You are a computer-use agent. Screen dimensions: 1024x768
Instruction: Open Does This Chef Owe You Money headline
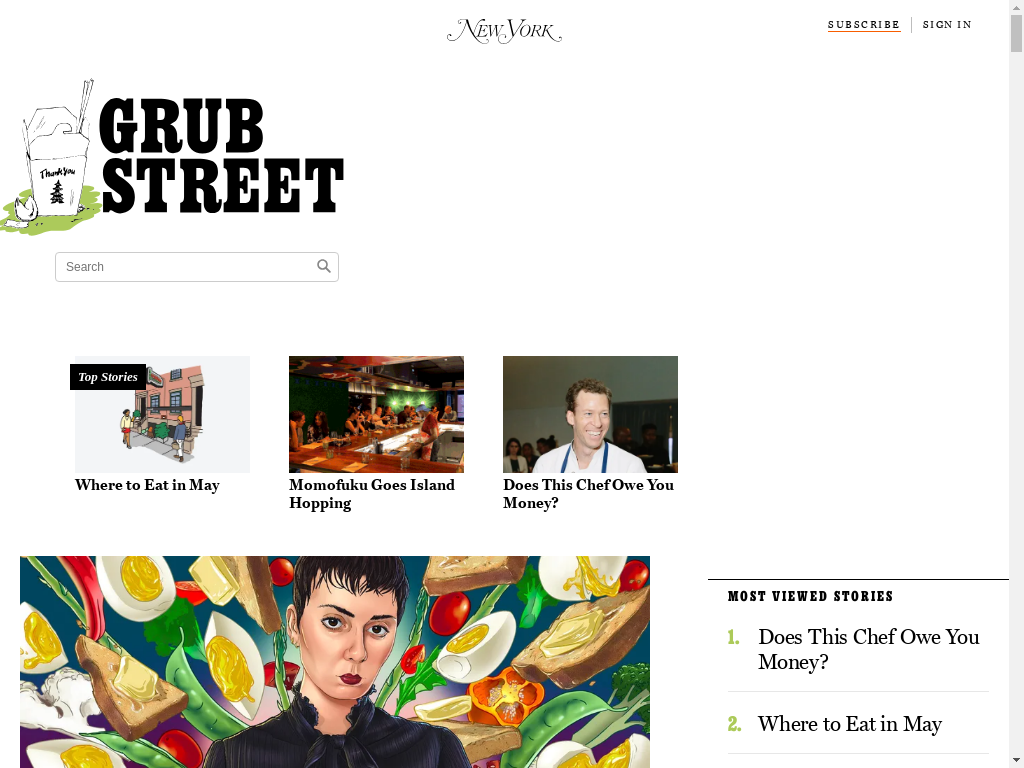click(588, 494)
